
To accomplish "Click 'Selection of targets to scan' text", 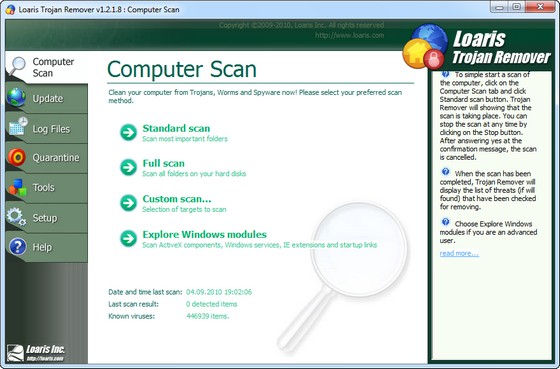I will [184, 209].
